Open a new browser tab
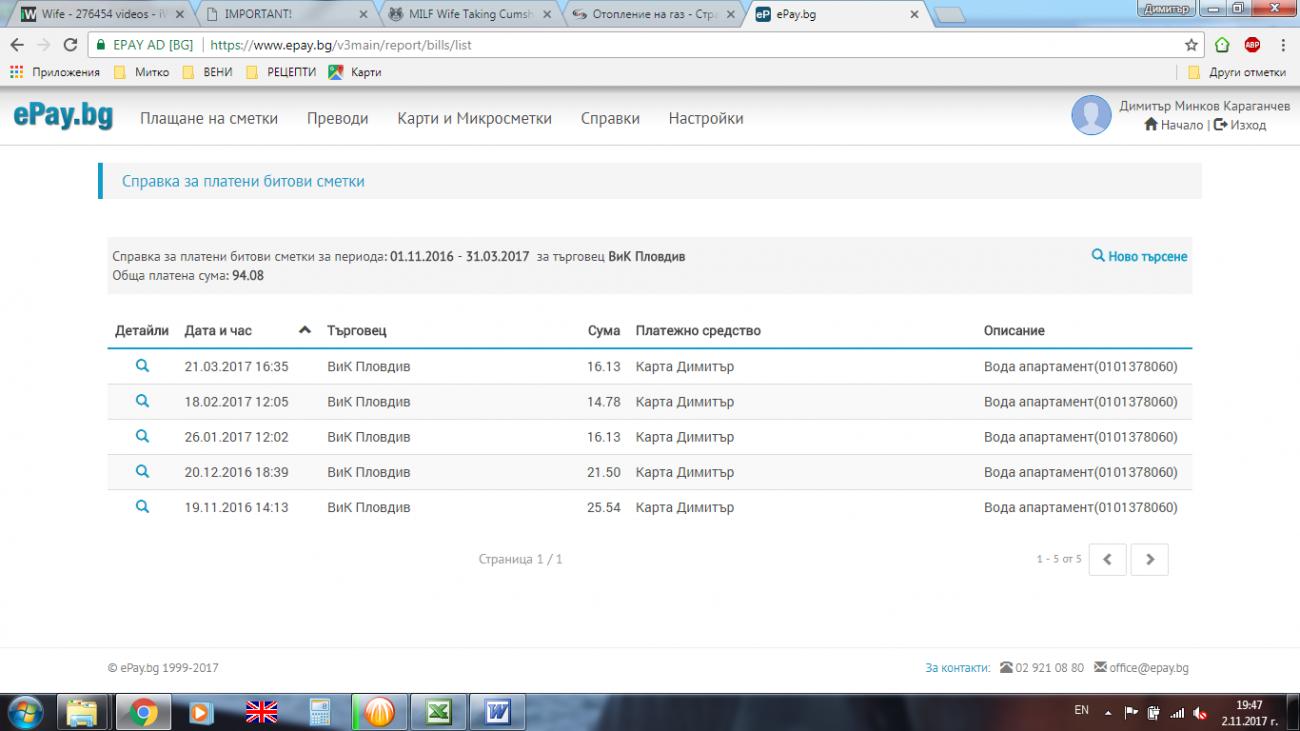This screenshot has width=1300, height=731. click(x=949, y=15)
